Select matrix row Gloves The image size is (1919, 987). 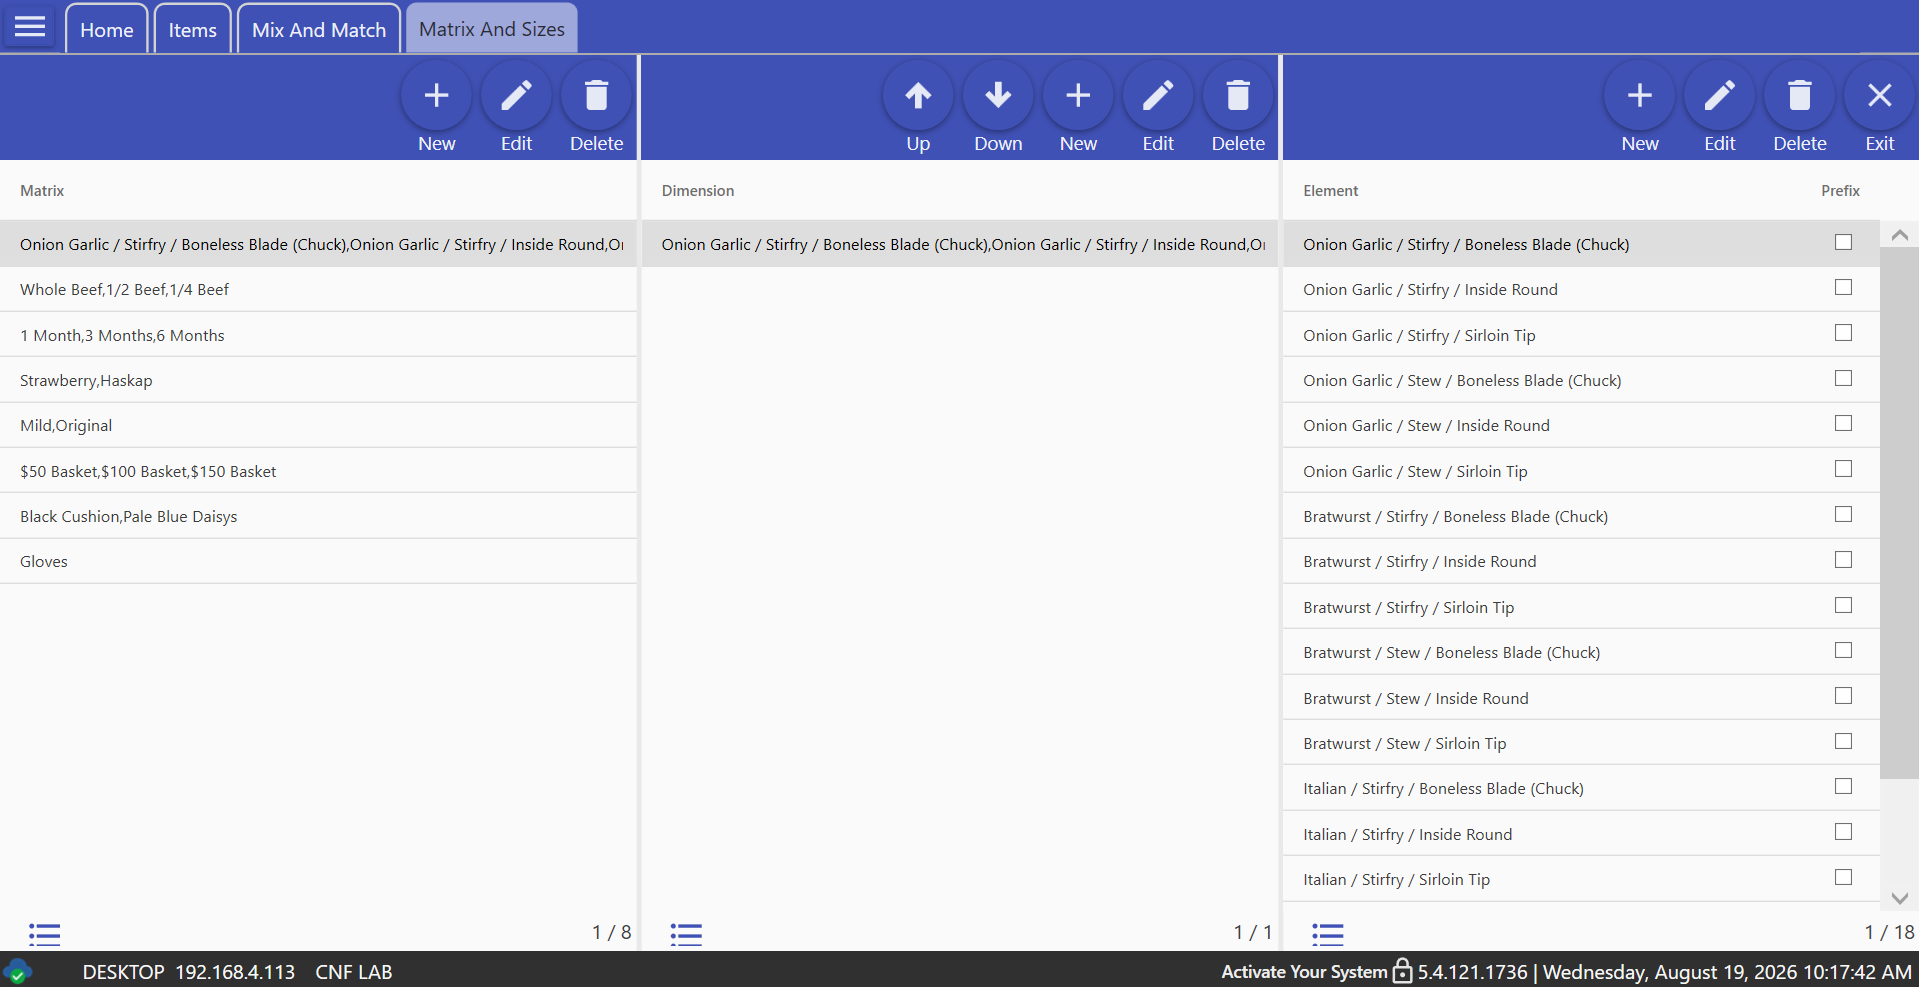click(318, 561)
